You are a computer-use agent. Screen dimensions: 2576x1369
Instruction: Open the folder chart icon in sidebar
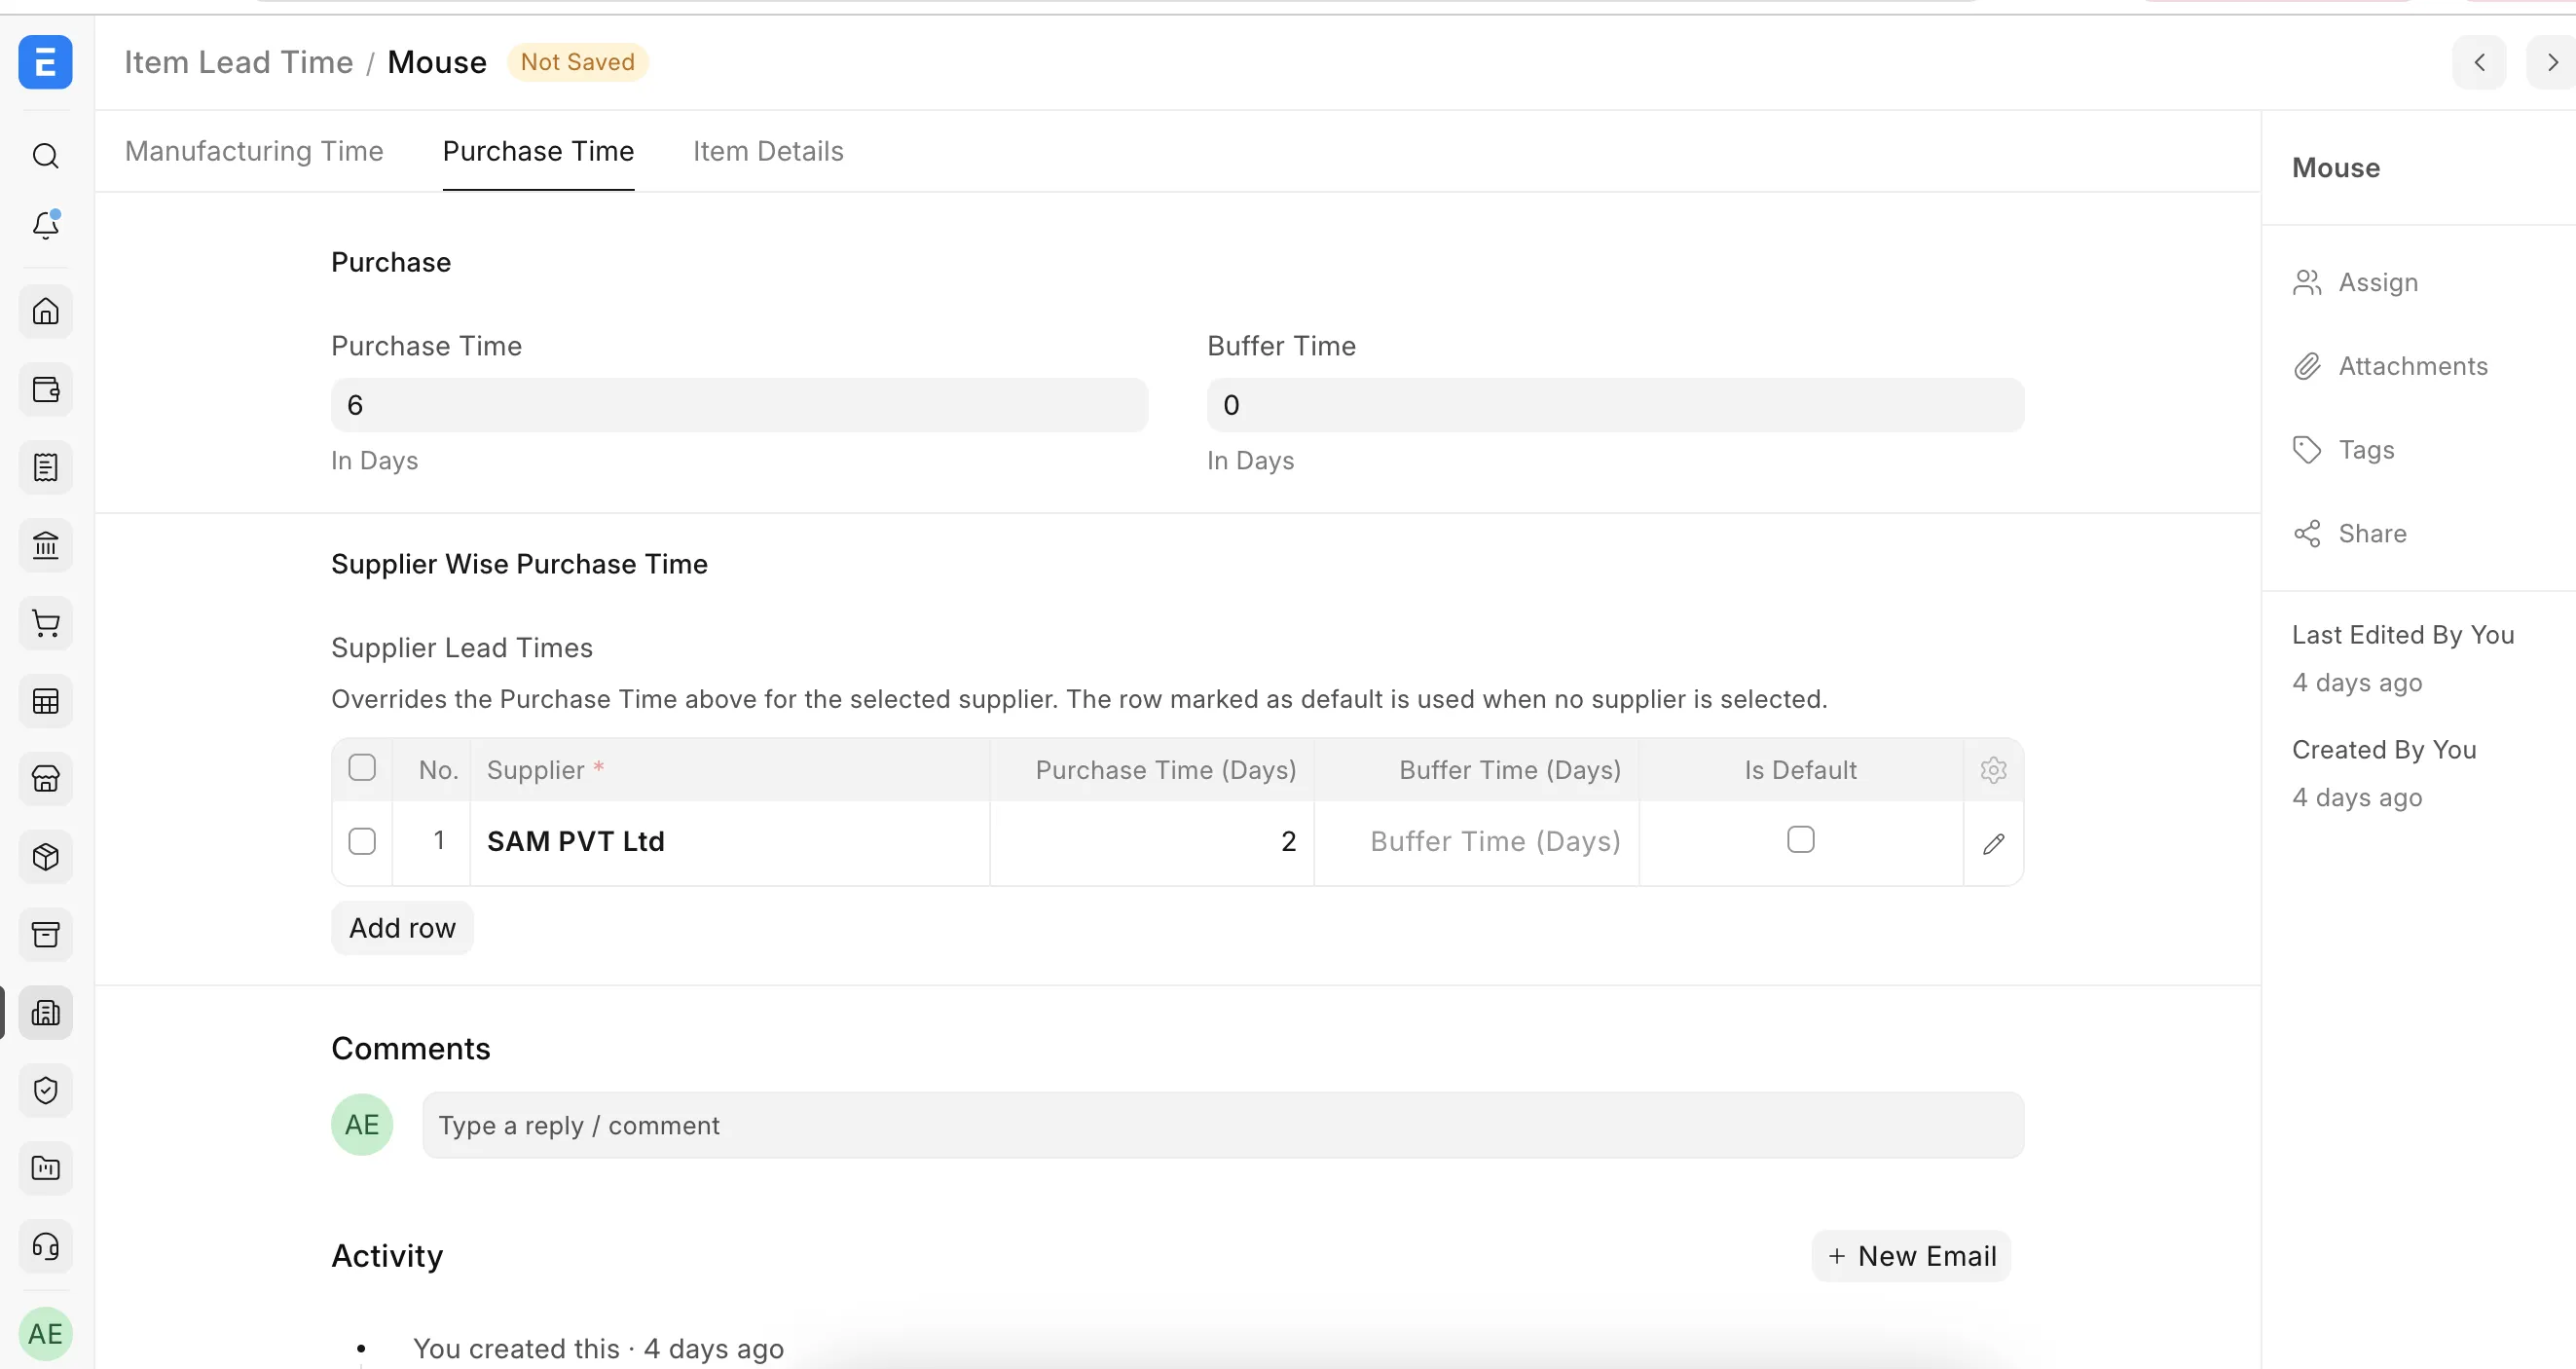46,1168
